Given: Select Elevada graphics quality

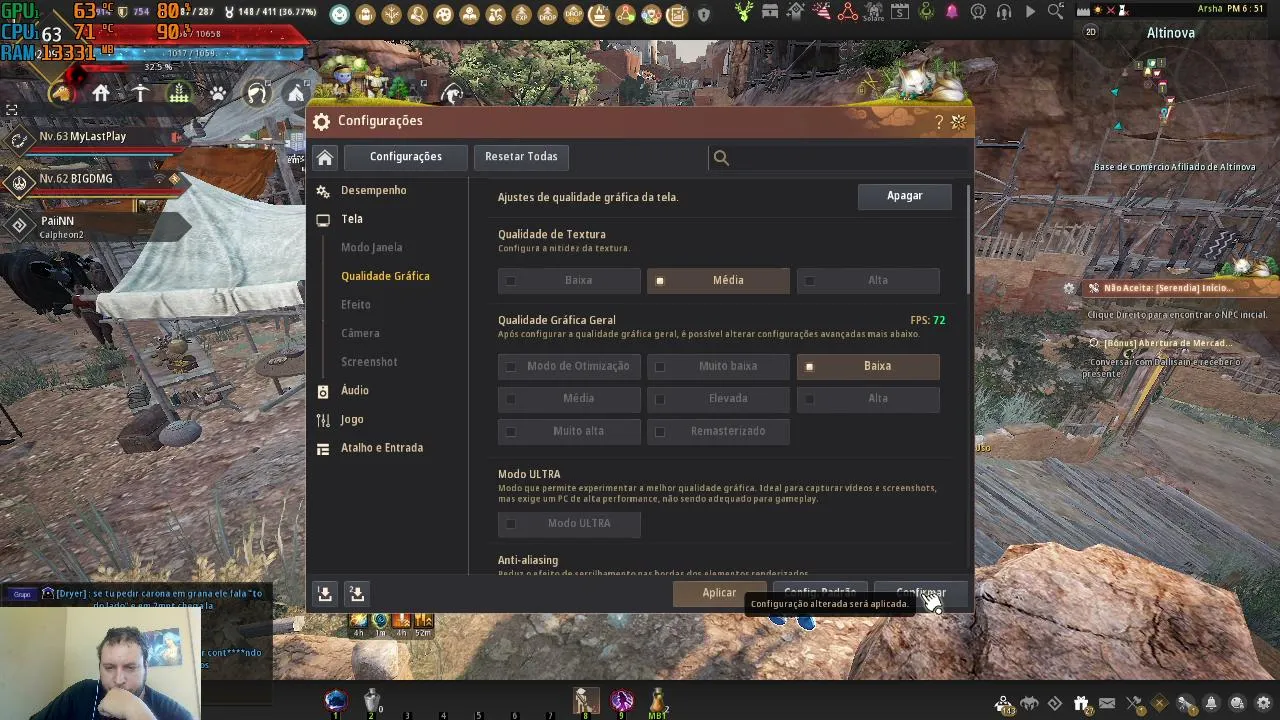Looking at the screenshot, I should [x=718, y=399].
